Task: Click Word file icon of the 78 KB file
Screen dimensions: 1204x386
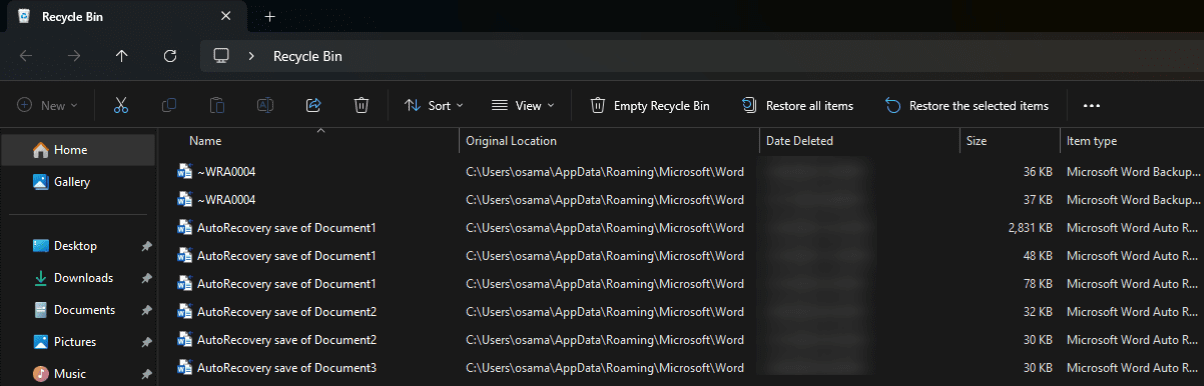Action: coord(184,284)
